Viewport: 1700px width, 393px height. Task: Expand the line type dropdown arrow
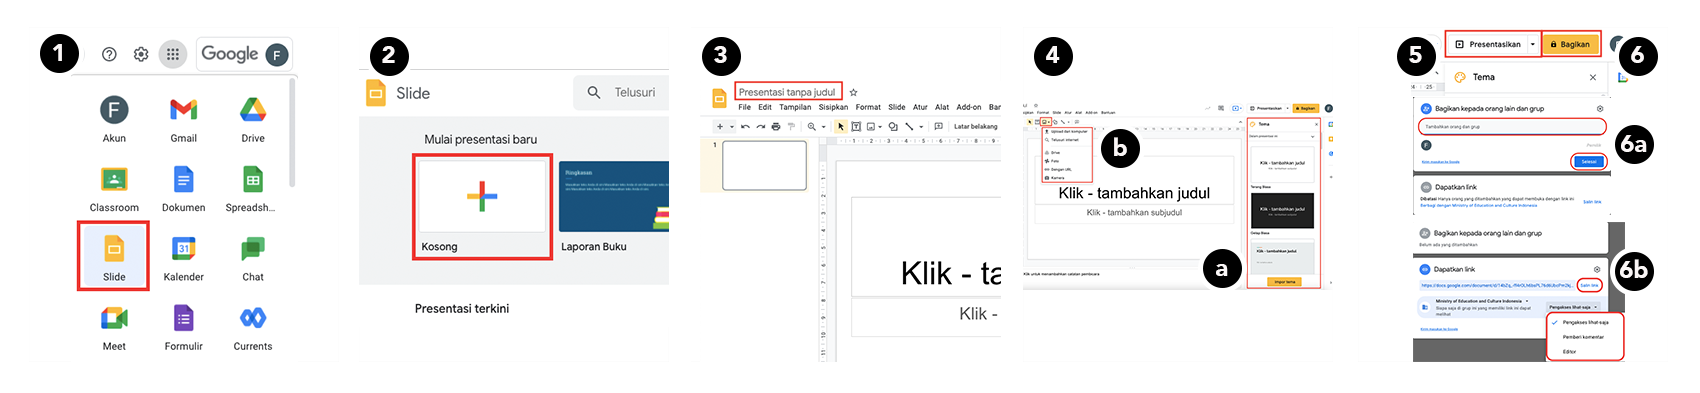pos(921,127)
